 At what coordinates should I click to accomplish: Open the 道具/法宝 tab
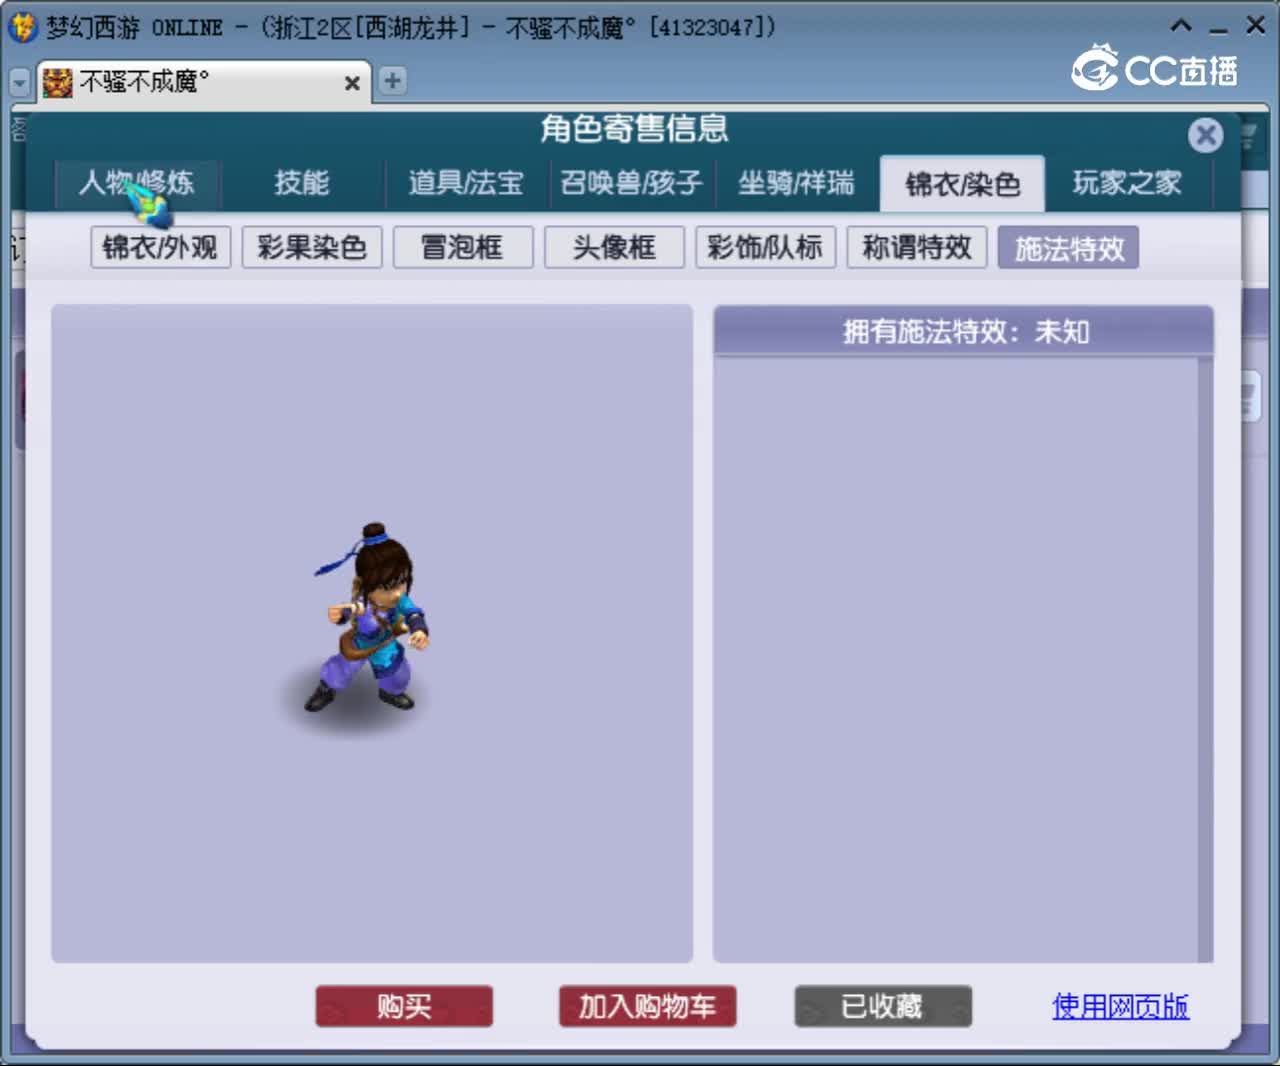tap(466, 183)
